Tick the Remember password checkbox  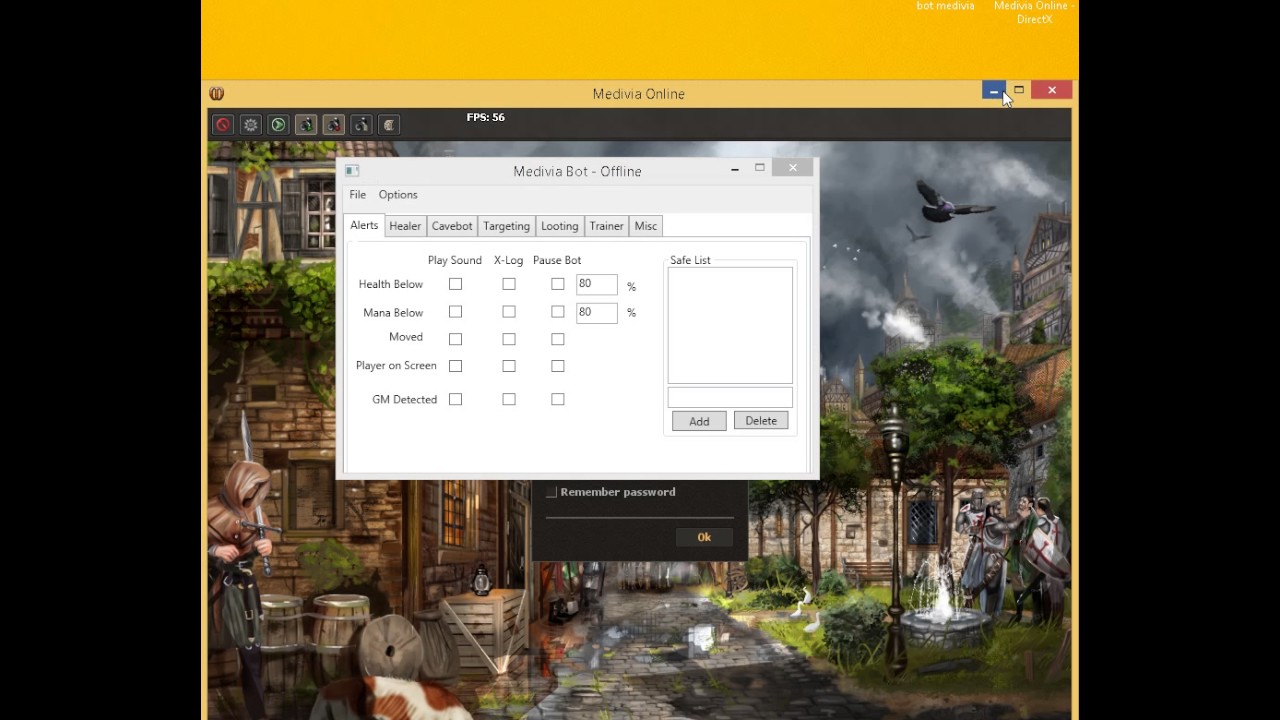point(551,492)
